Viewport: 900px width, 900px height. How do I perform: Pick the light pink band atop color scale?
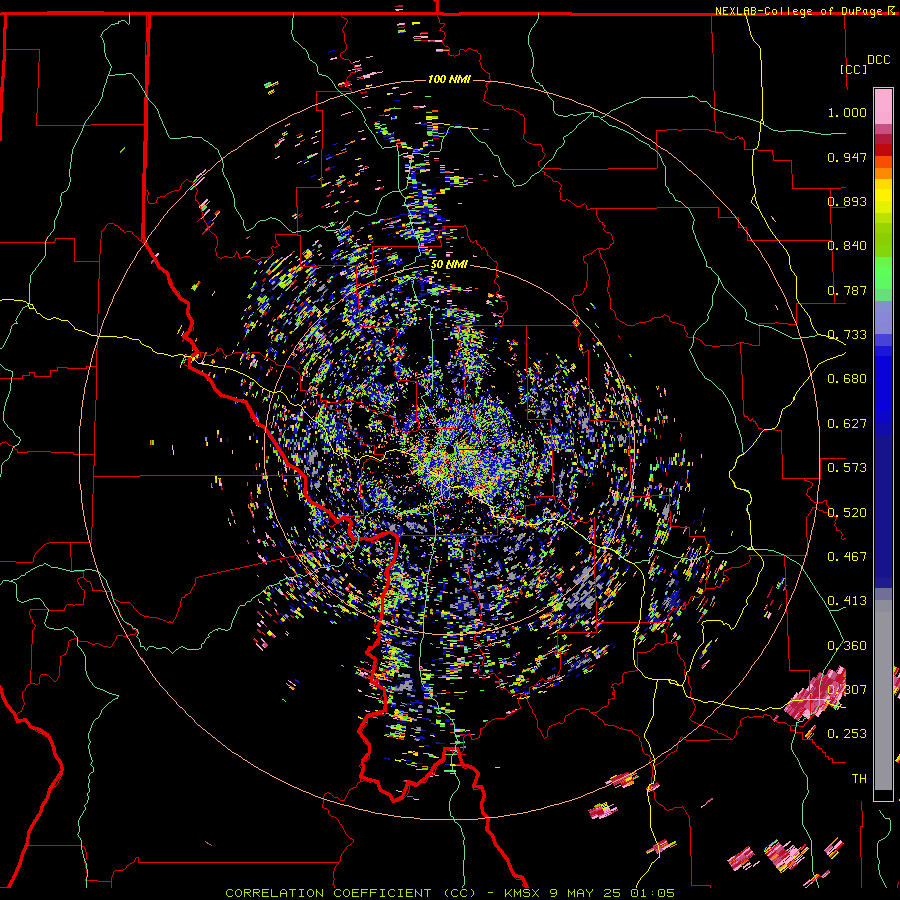[x=883, y=106]
